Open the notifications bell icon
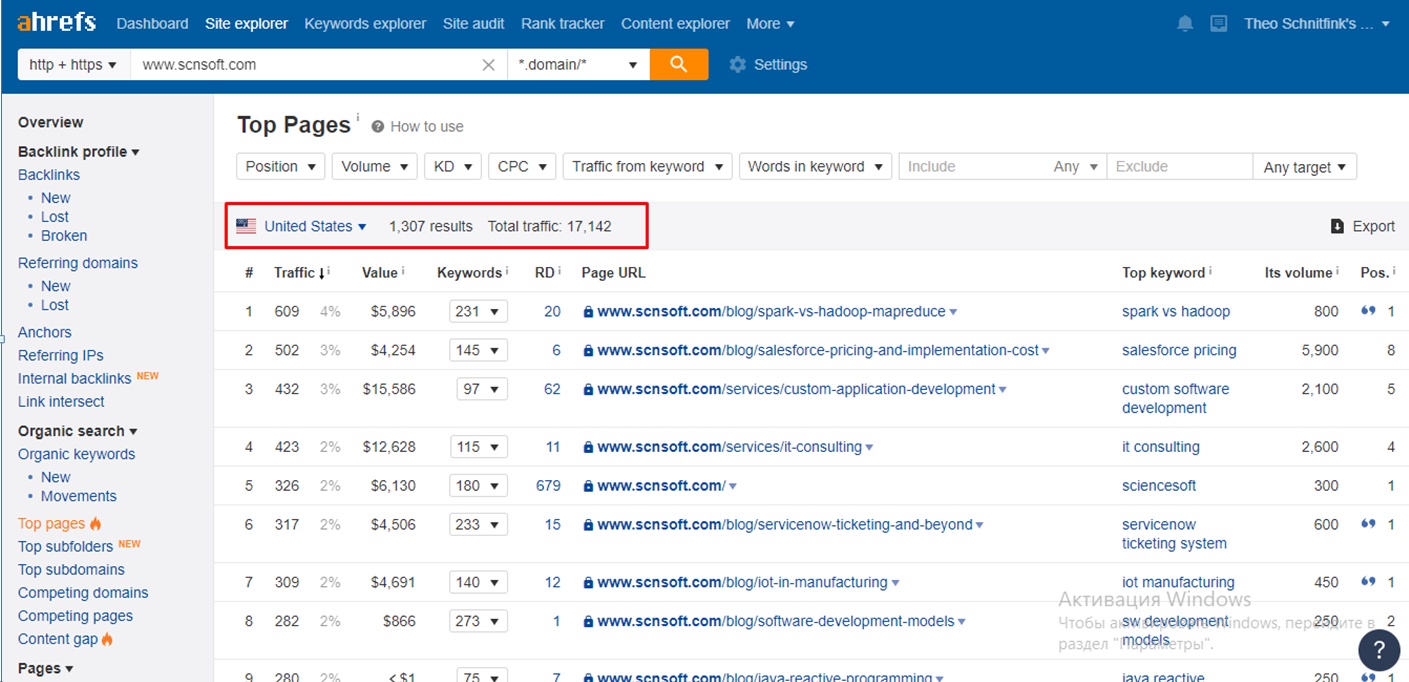This screenshot has width=1409, height=682. (1185, 23)
